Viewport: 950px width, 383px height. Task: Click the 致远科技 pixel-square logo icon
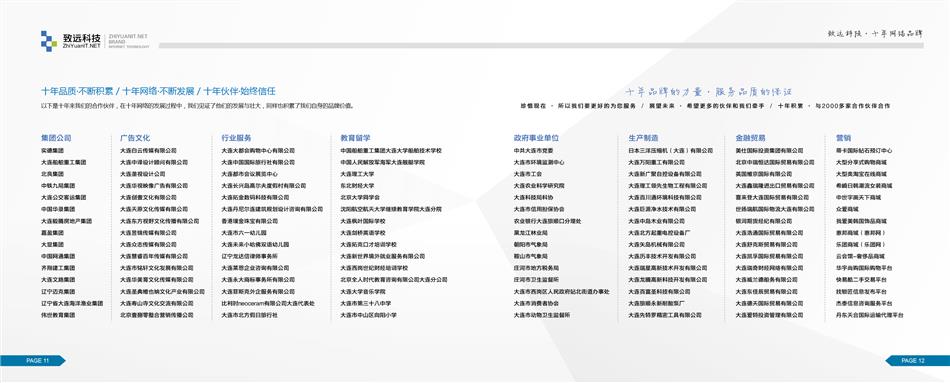click(x=49, y=41)
